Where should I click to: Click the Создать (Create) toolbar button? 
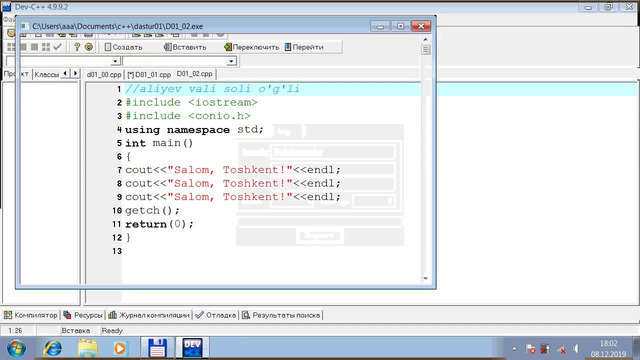(x=123, y=47)
